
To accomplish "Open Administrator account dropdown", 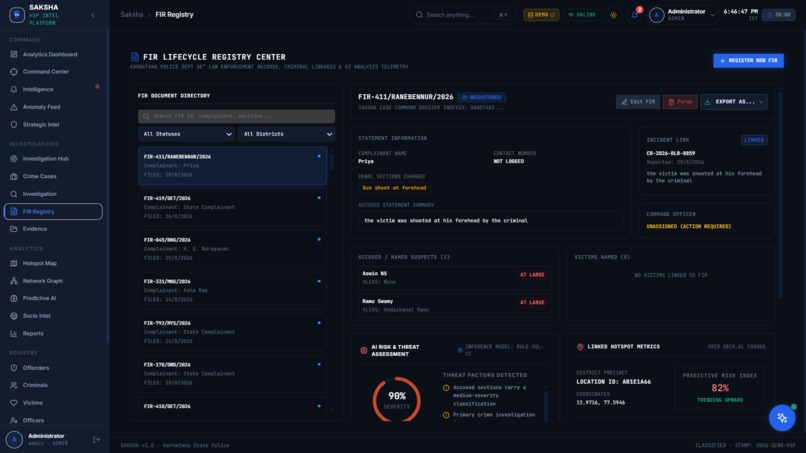I will coord(683,15).
